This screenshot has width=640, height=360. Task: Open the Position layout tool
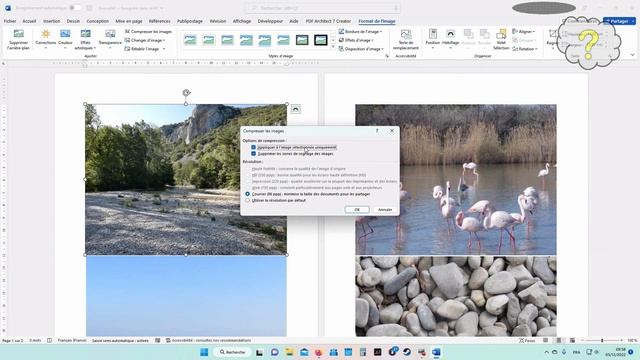click(x=433, y=40)
